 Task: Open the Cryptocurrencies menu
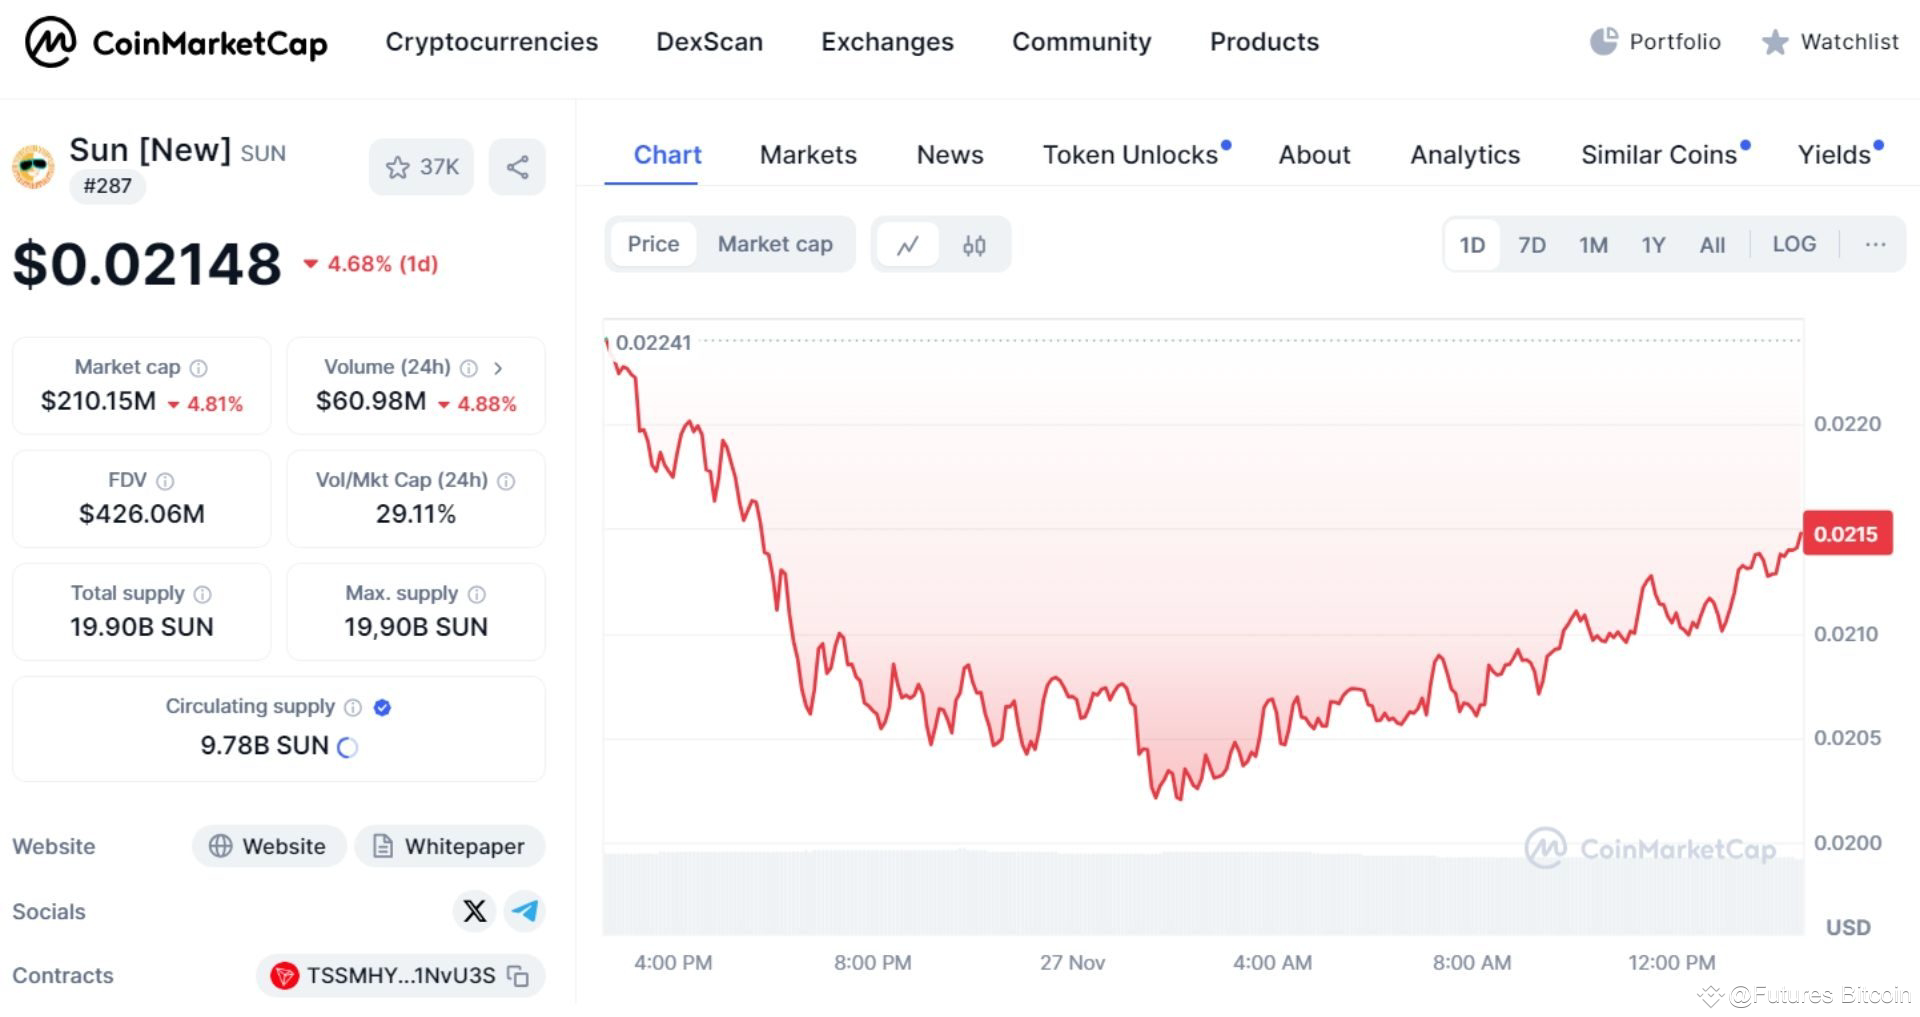tap(492, 42)
